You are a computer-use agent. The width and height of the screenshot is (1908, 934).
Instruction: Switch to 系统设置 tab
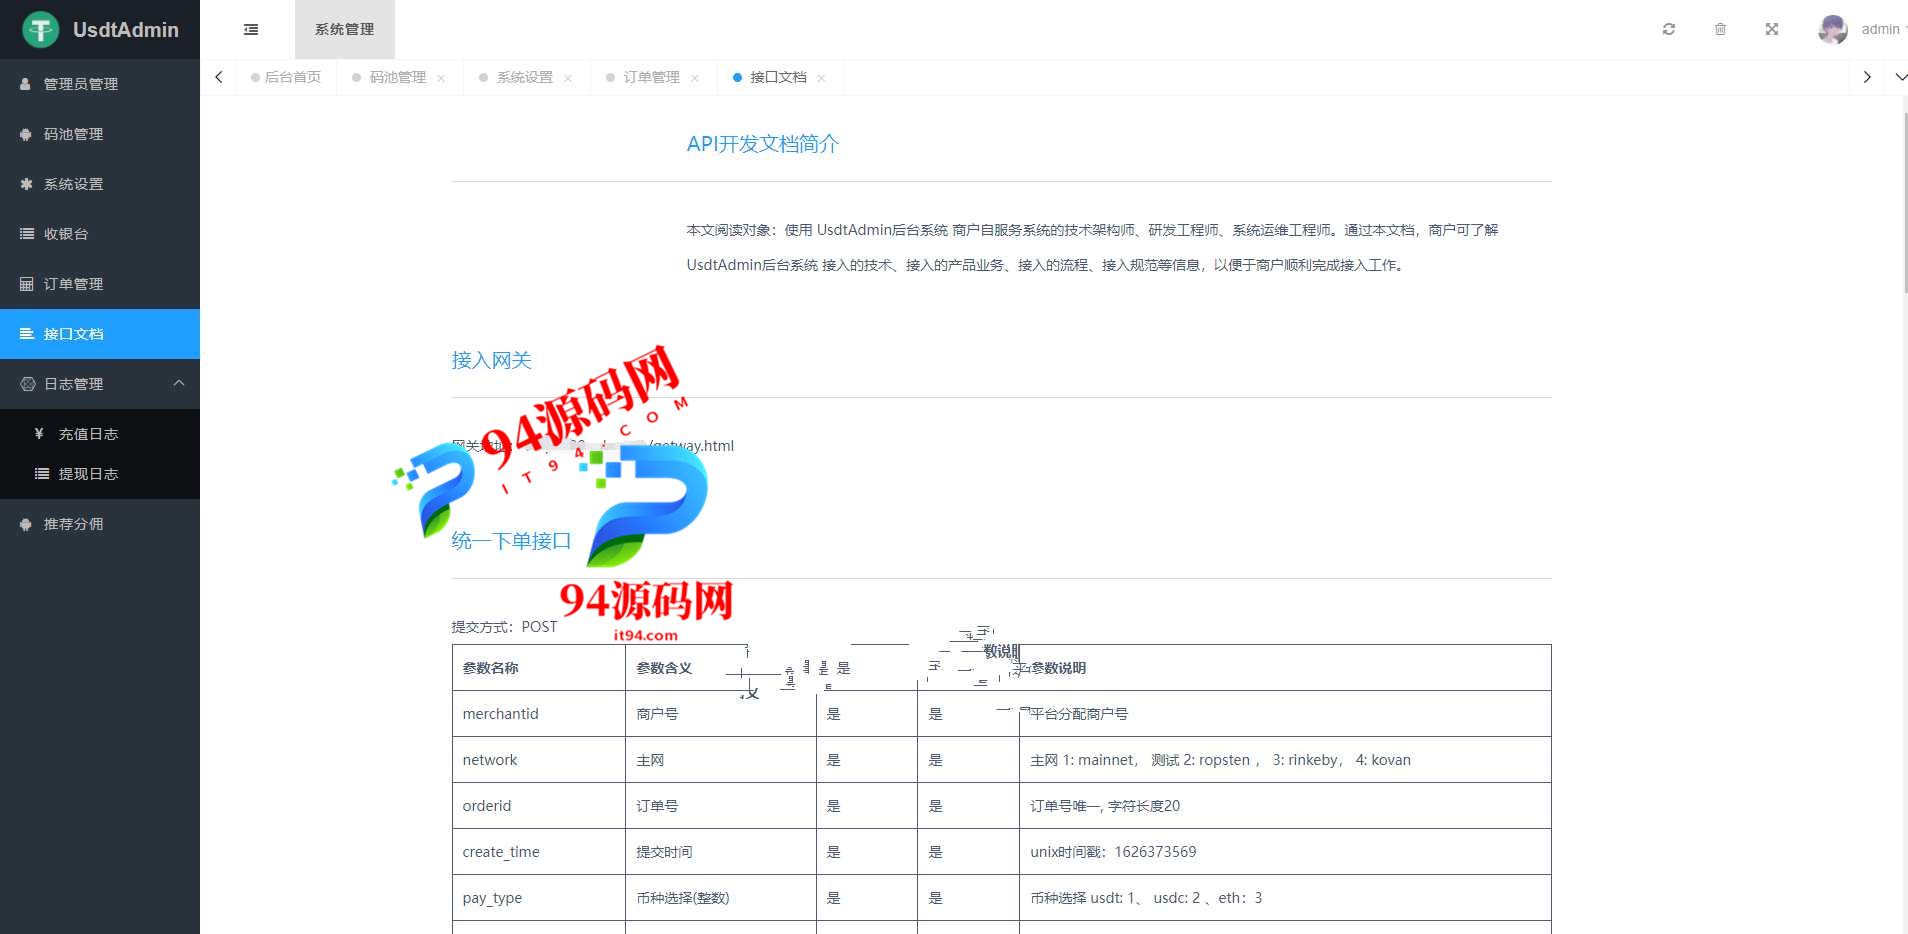(525, 77)
